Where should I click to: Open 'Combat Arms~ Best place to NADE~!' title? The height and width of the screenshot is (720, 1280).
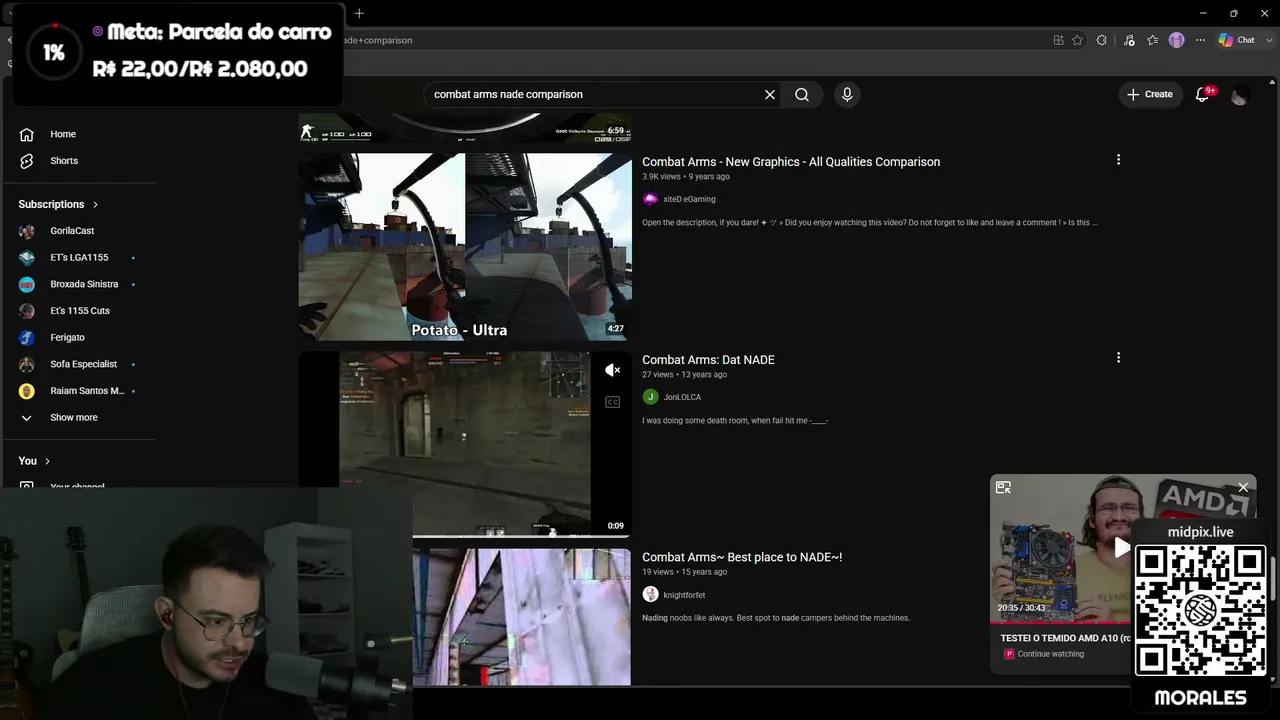742,557
